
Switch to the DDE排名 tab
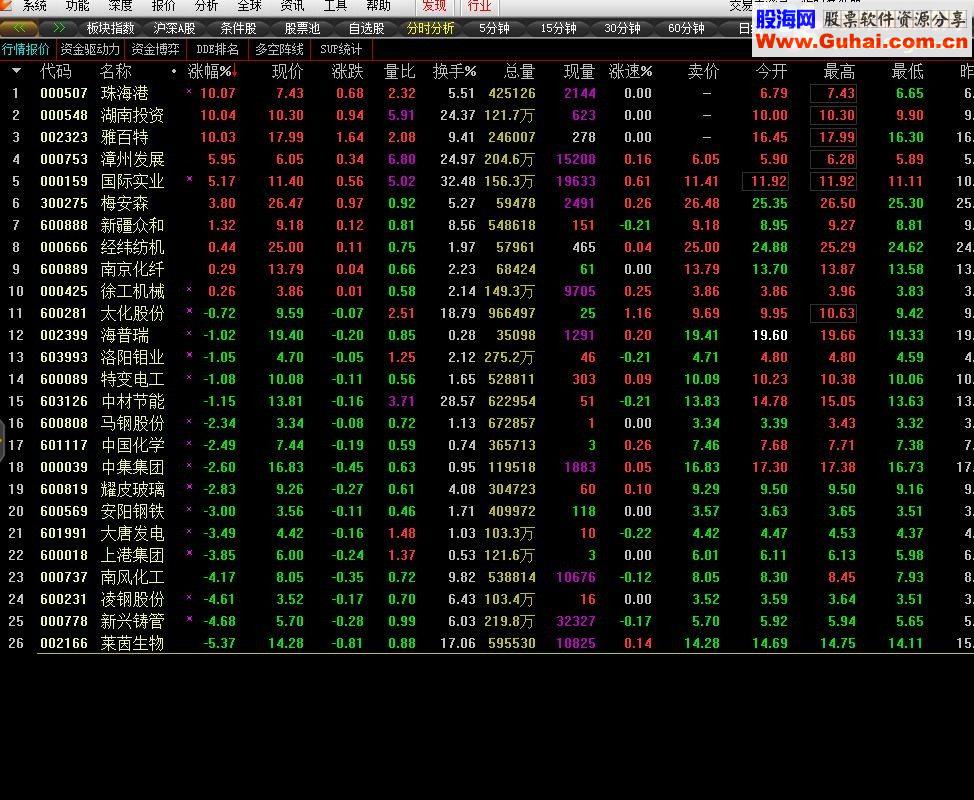[217, 49]
